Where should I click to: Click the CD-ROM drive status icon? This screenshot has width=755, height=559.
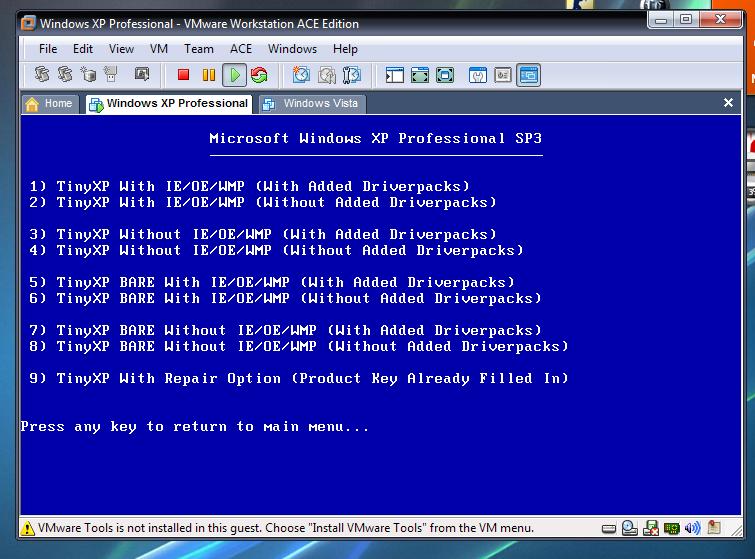630,528
